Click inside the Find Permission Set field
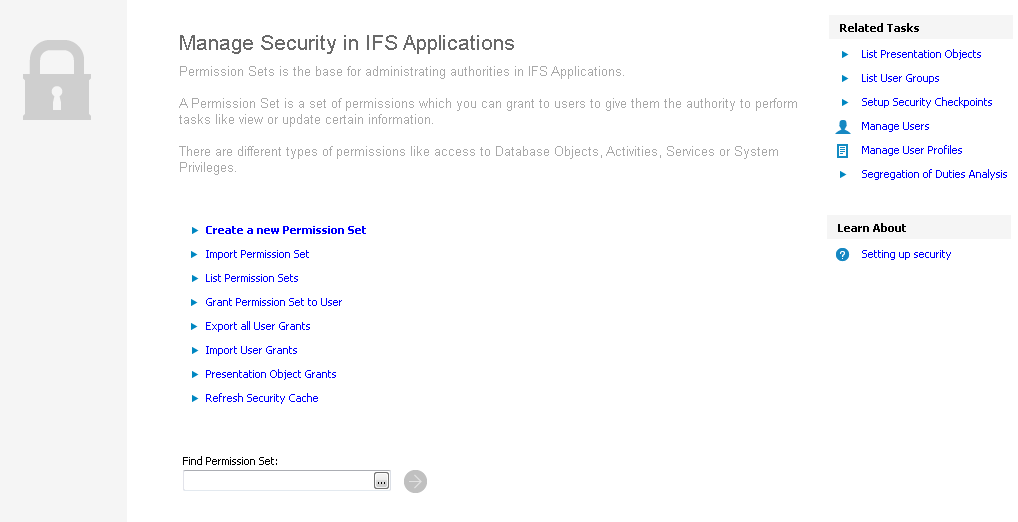1018x522 pixels. pos(277,481)
